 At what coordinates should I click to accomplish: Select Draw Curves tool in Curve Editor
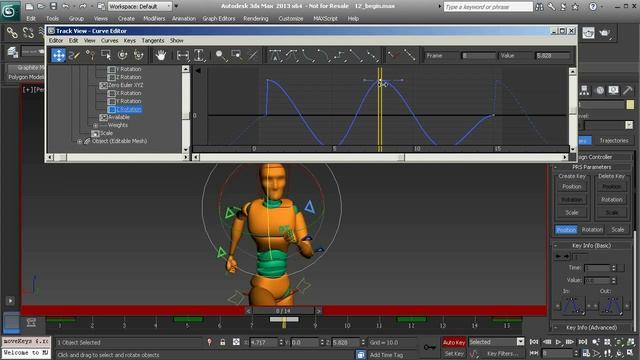click(74, 55)
